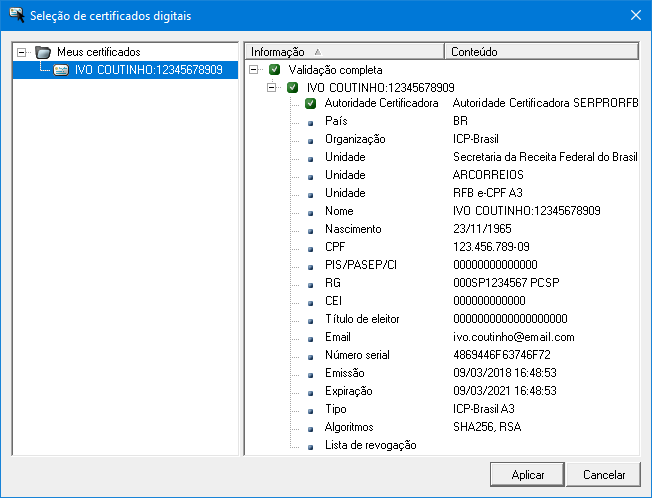Click the bullet icon next to CEI

(310, 303)
